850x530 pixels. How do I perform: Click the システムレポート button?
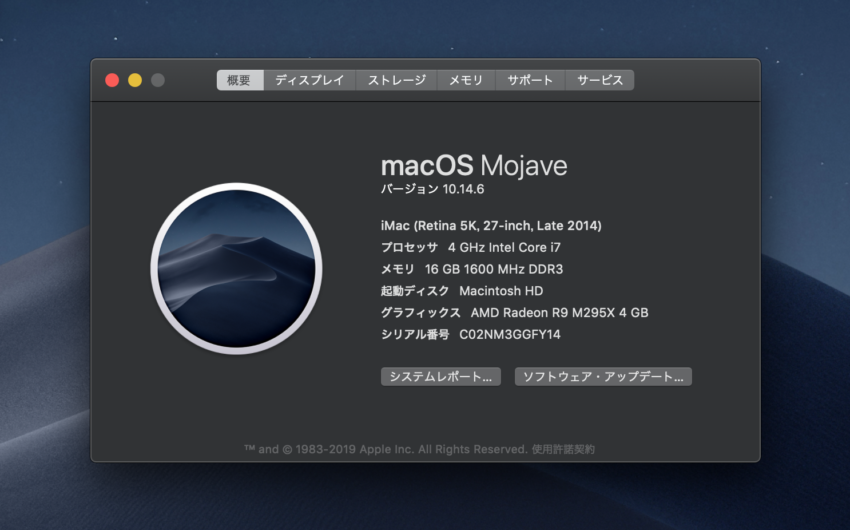pos(441,377)
